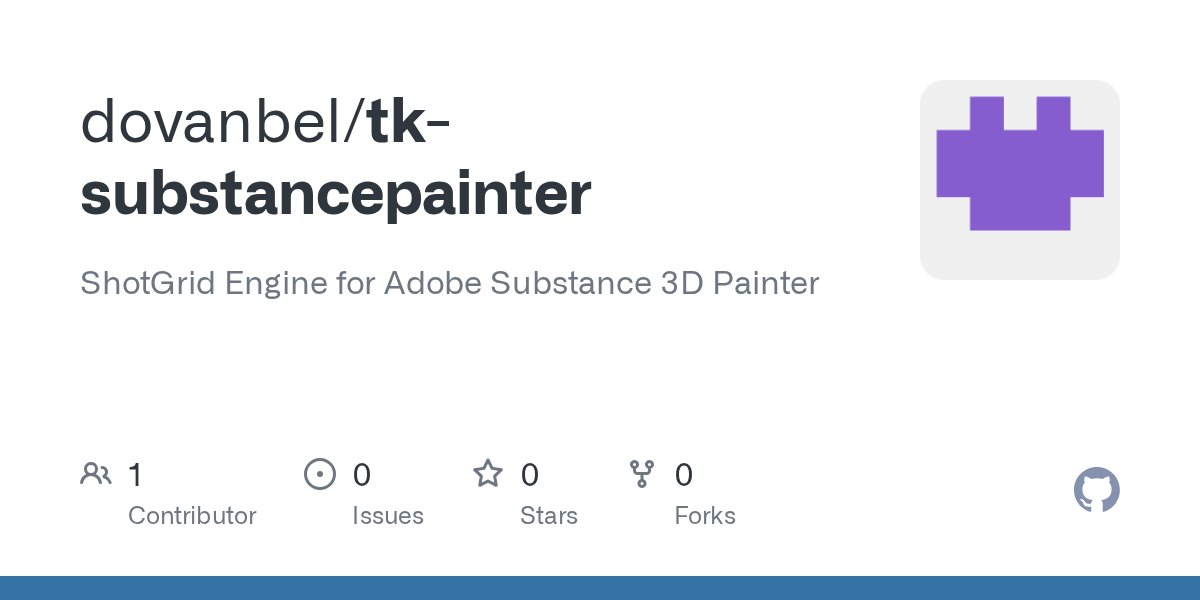Click the gray avatar background tile
Image resolution: width=1200 pixels, height=600 pixels.
coord(1020,180)
